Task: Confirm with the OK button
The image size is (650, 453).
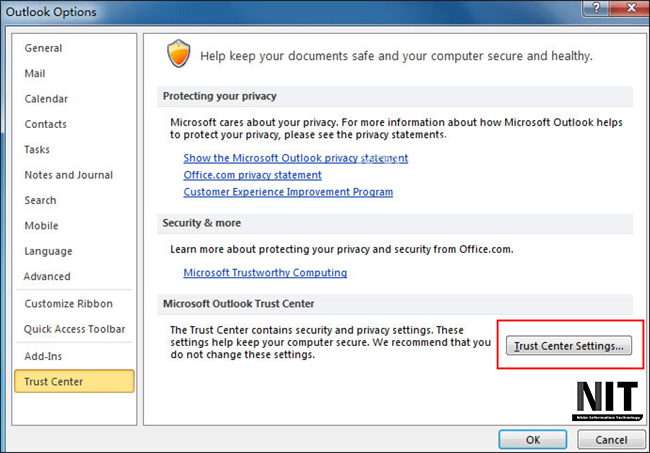Action: click(x=533, y=440)
